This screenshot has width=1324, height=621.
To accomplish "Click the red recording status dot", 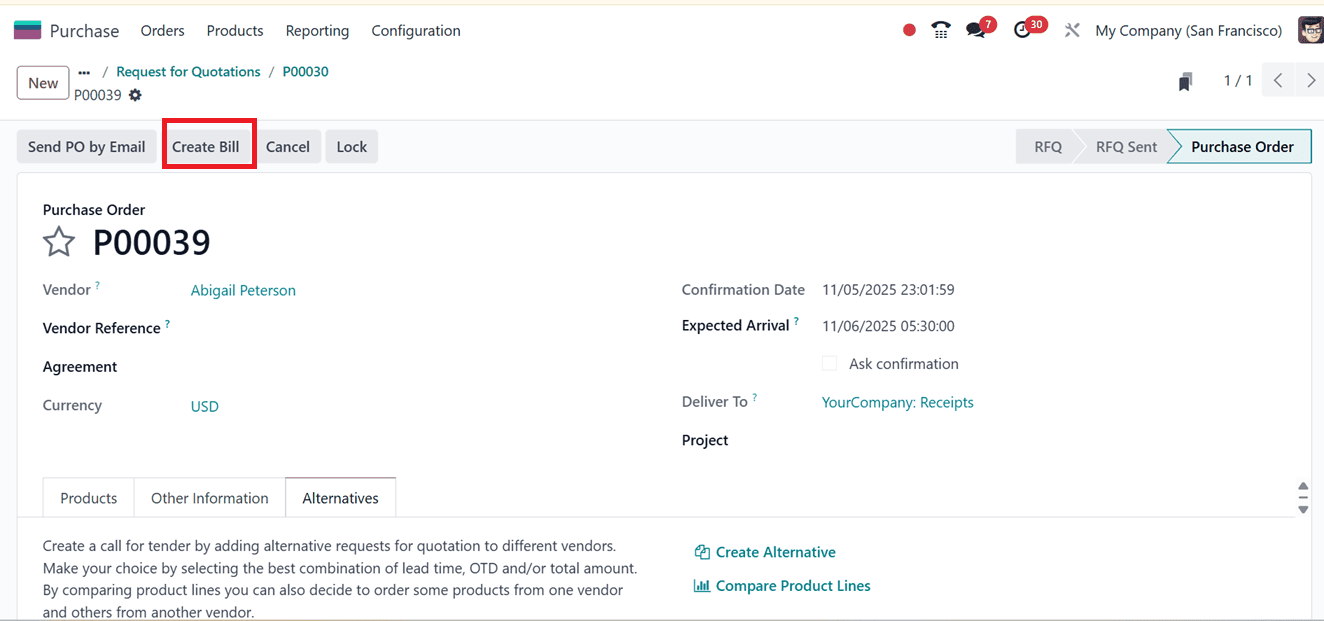I will [x=908, y=30].
